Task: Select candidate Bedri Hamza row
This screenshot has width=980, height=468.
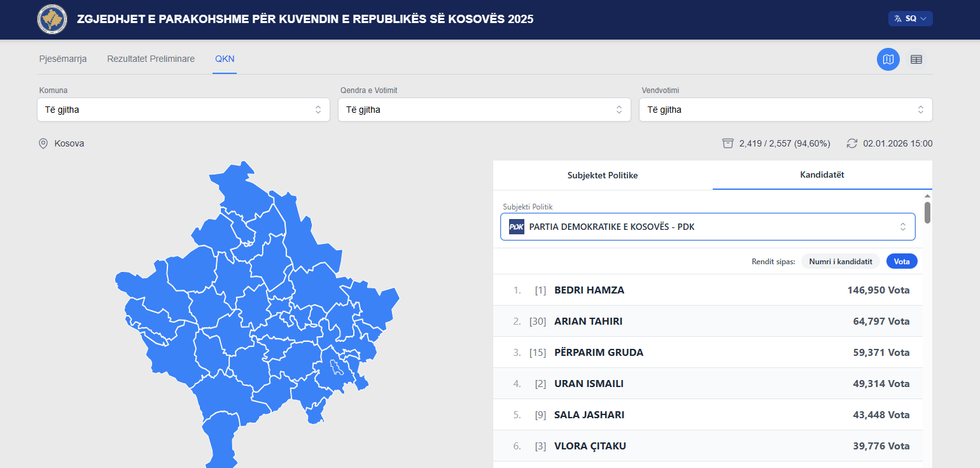Action: click(x=710, y=290)
